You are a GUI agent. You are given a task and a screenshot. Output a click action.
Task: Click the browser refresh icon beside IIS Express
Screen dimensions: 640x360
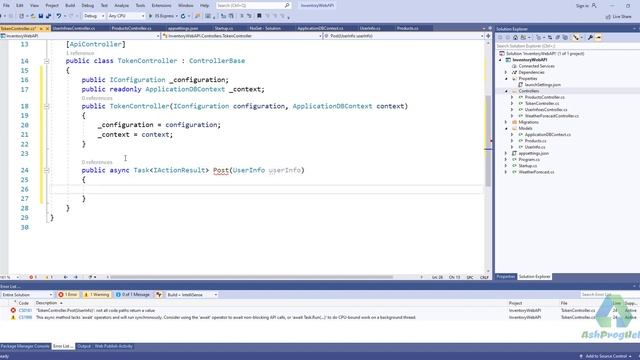point(183,16)
